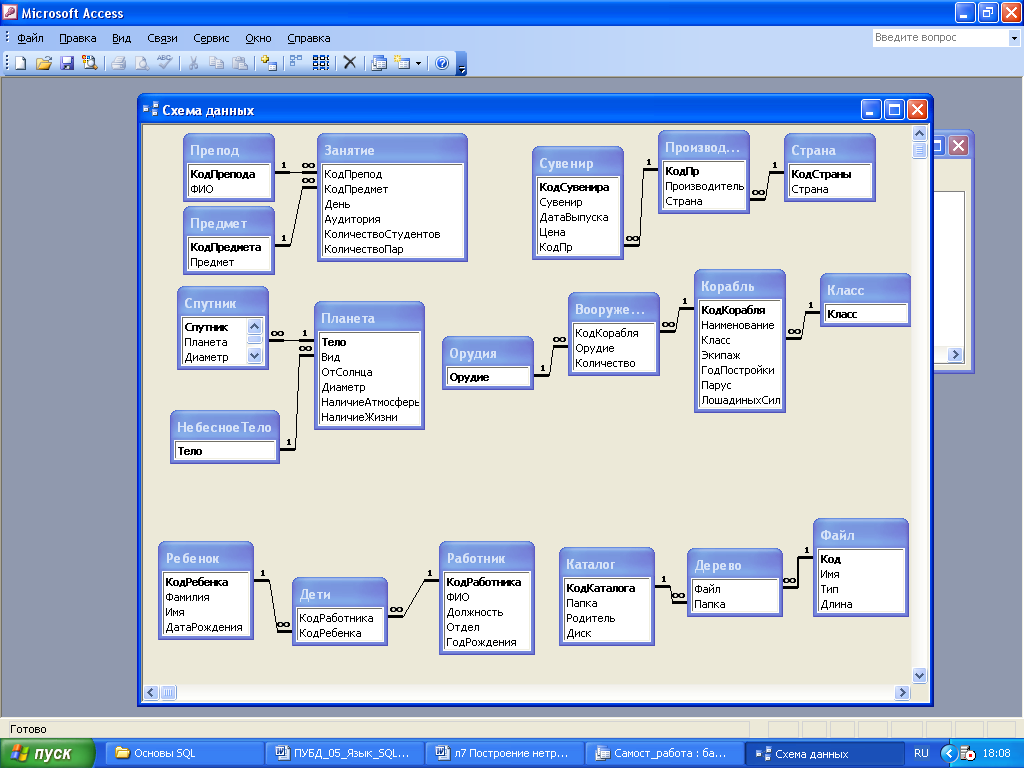Show direct relationships icon
This screenshot has height=768, width=1024.
(x=297, y=63)
